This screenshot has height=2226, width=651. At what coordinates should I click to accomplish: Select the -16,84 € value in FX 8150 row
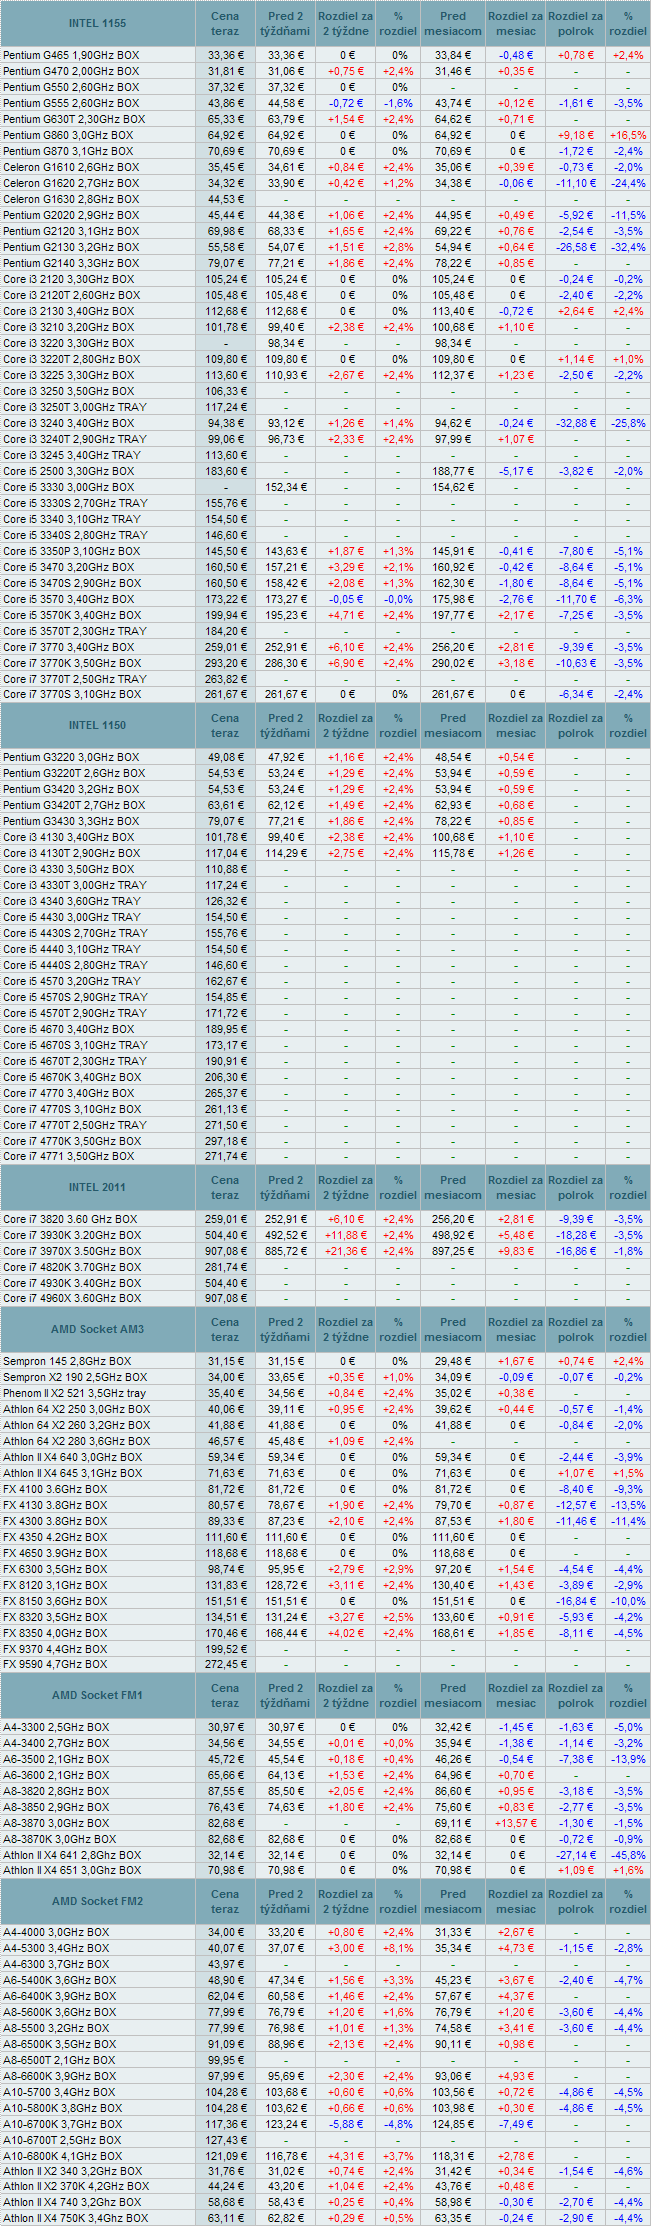point(576,1601)
